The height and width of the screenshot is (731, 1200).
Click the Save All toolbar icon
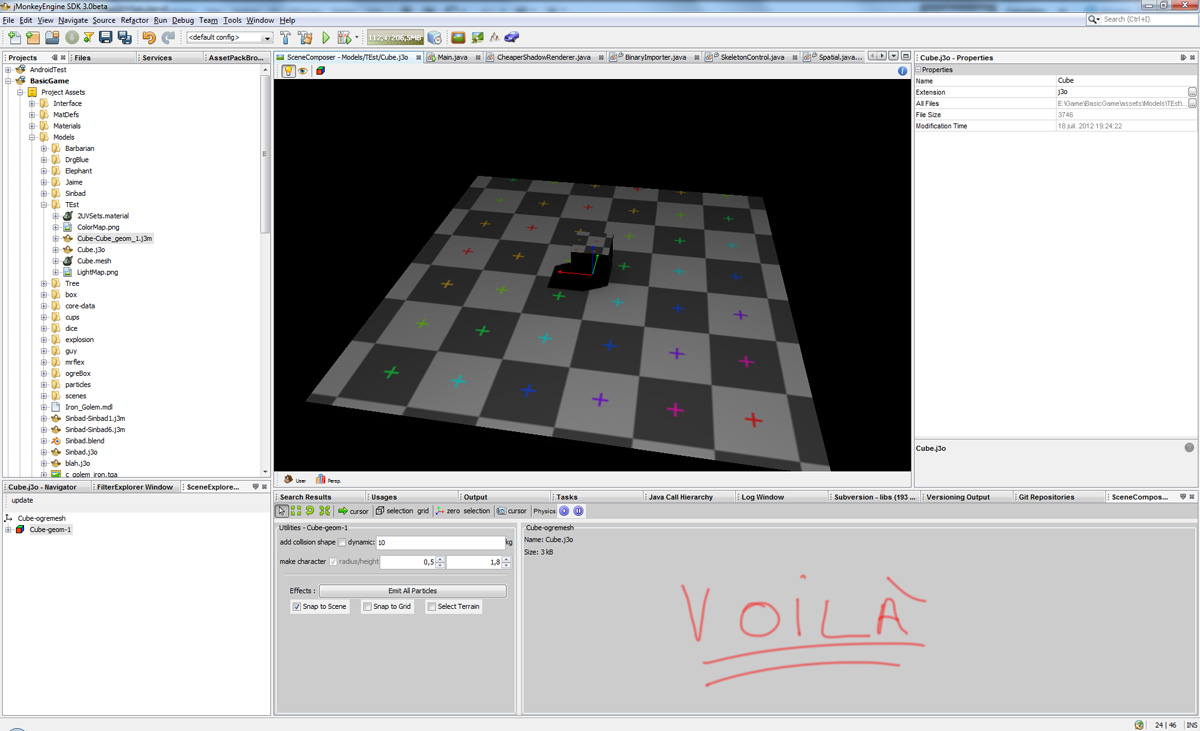(x=124, y=38)
